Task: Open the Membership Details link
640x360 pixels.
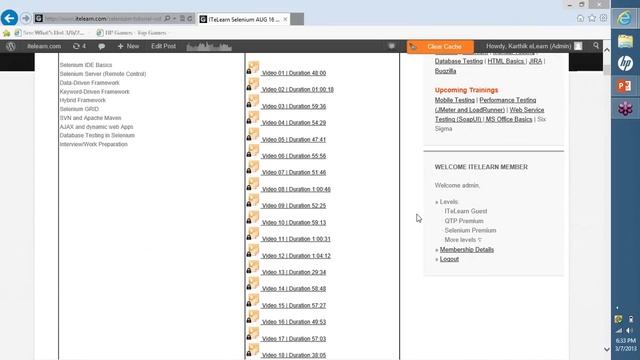Action: (467, 250)
